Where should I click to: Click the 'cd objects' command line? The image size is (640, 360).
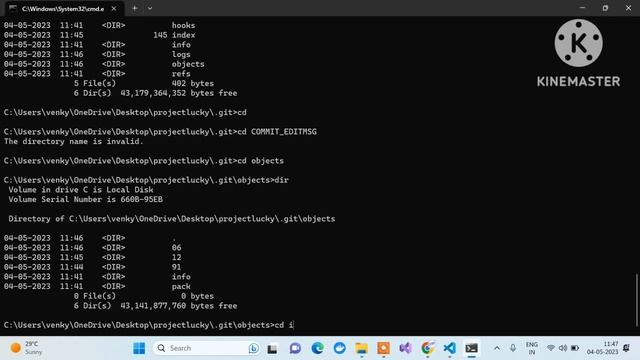tap(144, 161)
